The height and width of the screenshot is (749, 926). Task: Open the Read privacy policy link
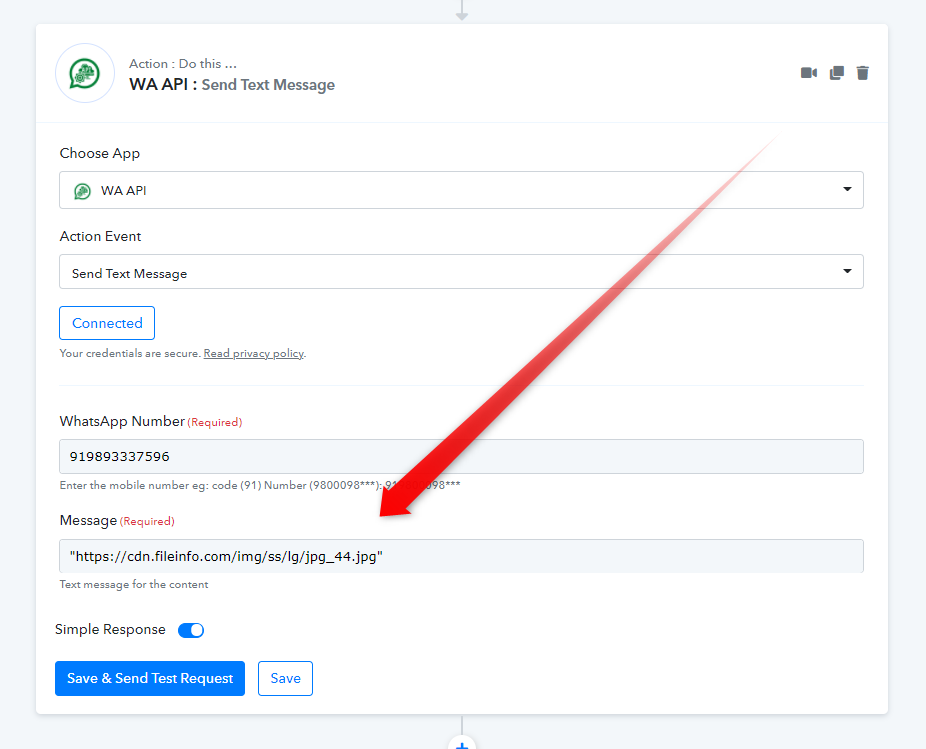click(253, 354)
